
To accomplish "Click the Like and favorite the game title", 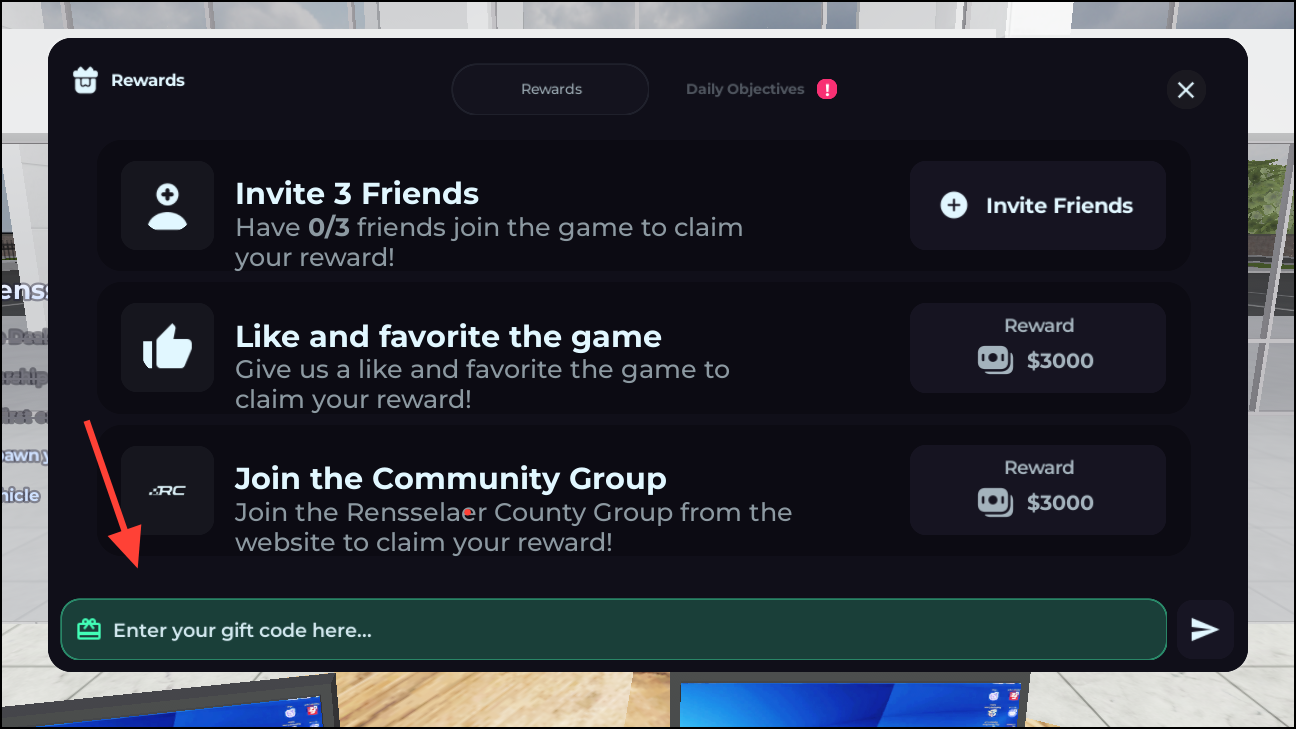I will 448,336.
